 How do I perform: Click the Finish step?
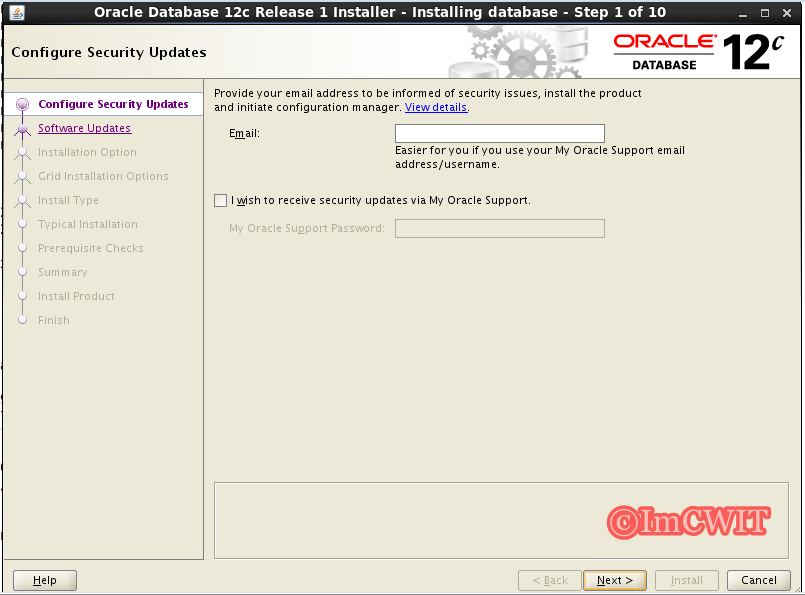(54, 320)
